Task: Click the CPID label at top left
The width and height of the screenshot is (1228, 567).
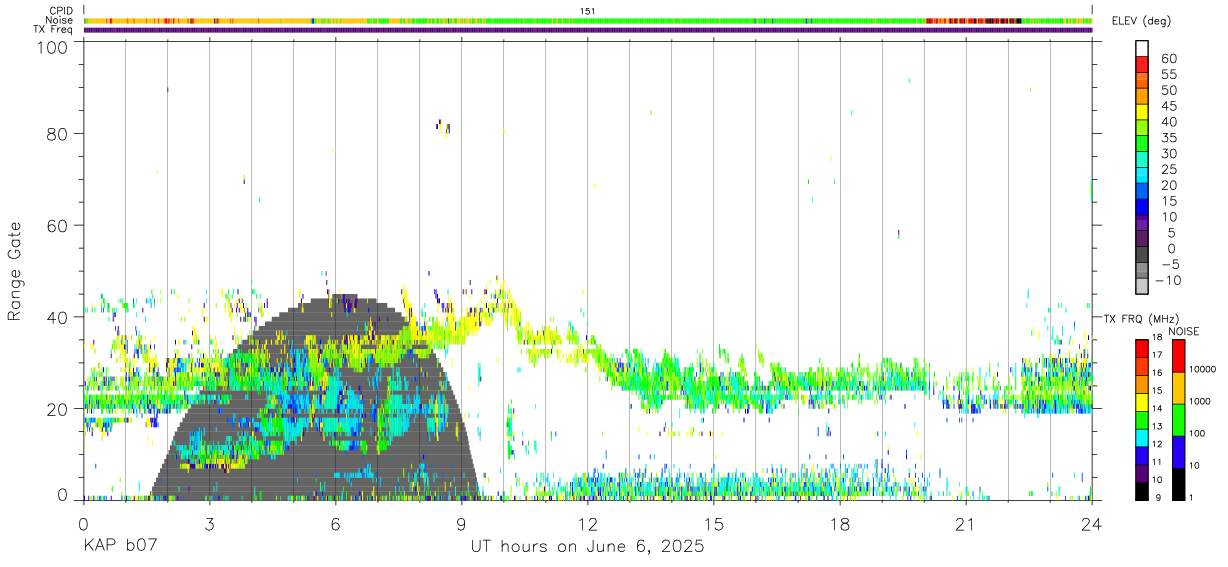Action: 62,11
